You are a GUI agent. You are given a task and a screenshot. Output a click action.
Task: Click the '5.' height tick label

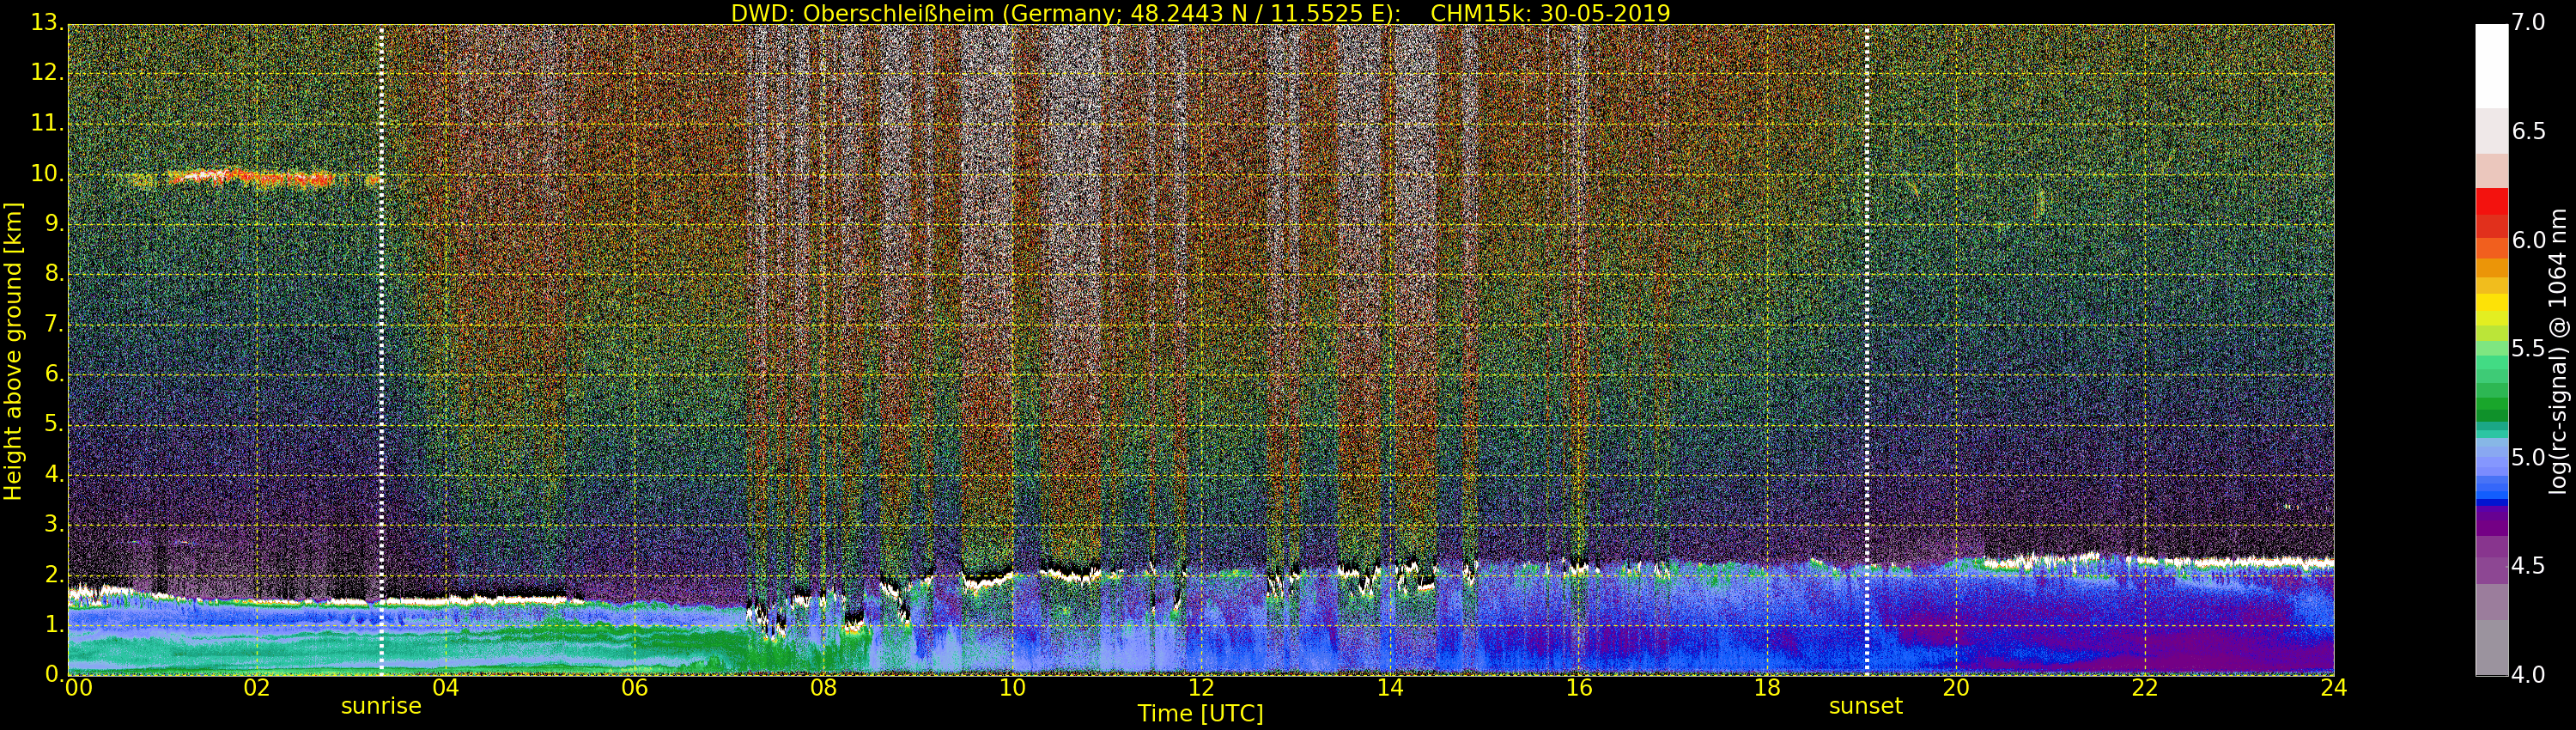tap(54, 424)
